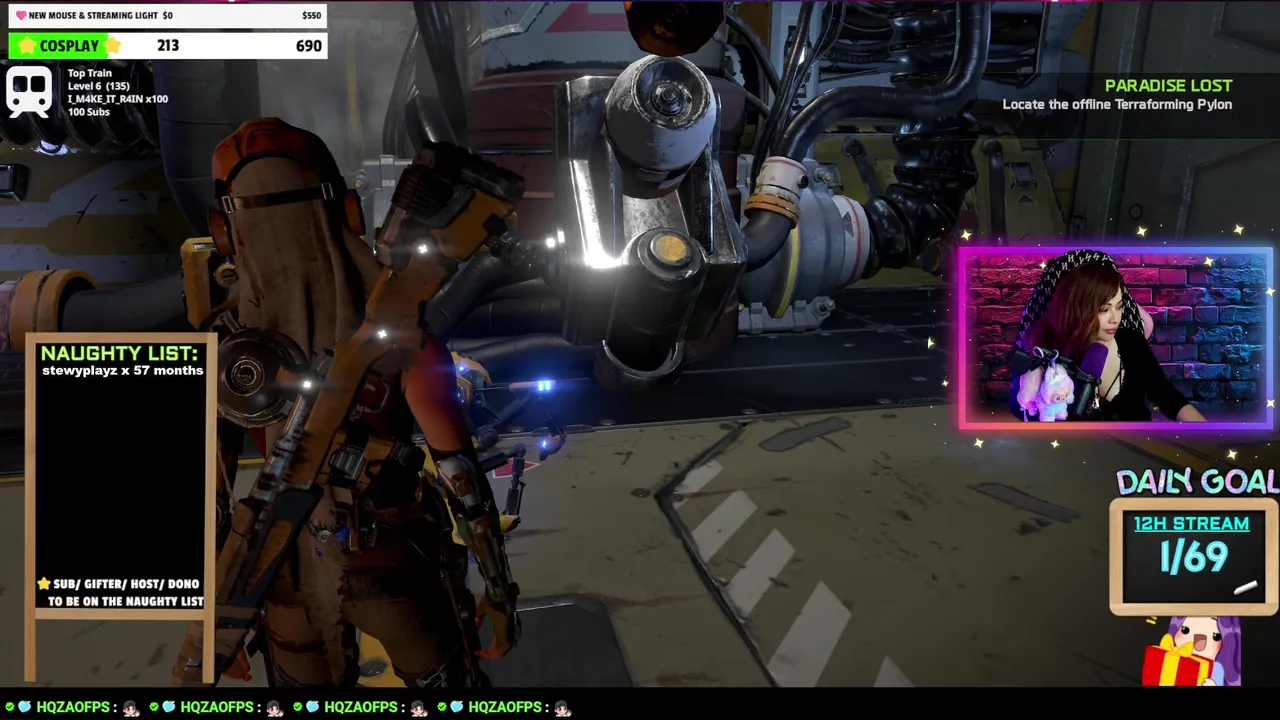The image size is (1280, 720).
Task: Click the New Mouse & Streaming Light goal bar
Action: (x=168, y=15)
